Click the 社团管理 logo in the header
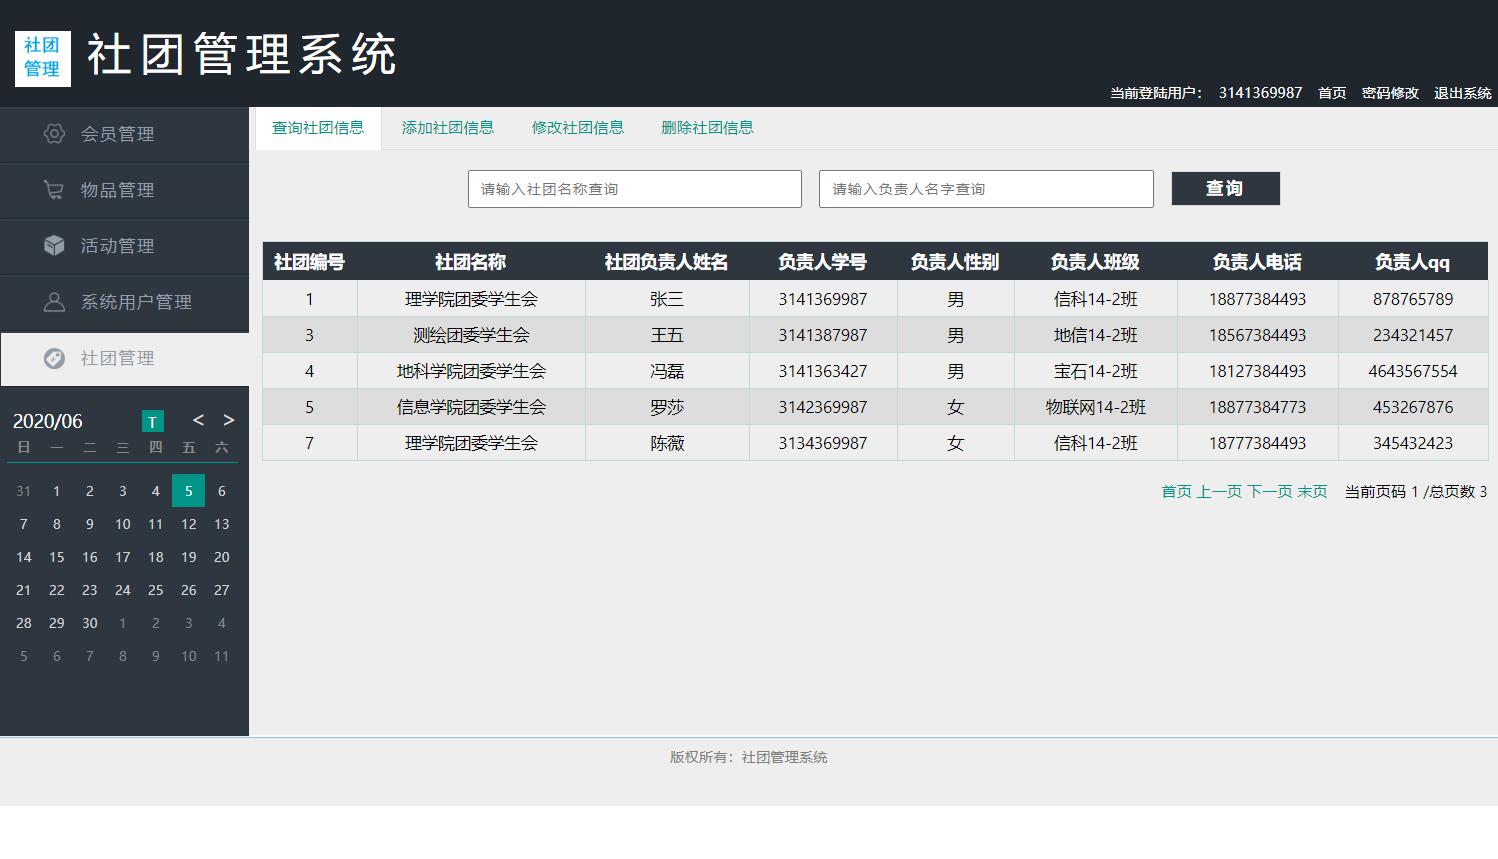 (x=42, y=57)
